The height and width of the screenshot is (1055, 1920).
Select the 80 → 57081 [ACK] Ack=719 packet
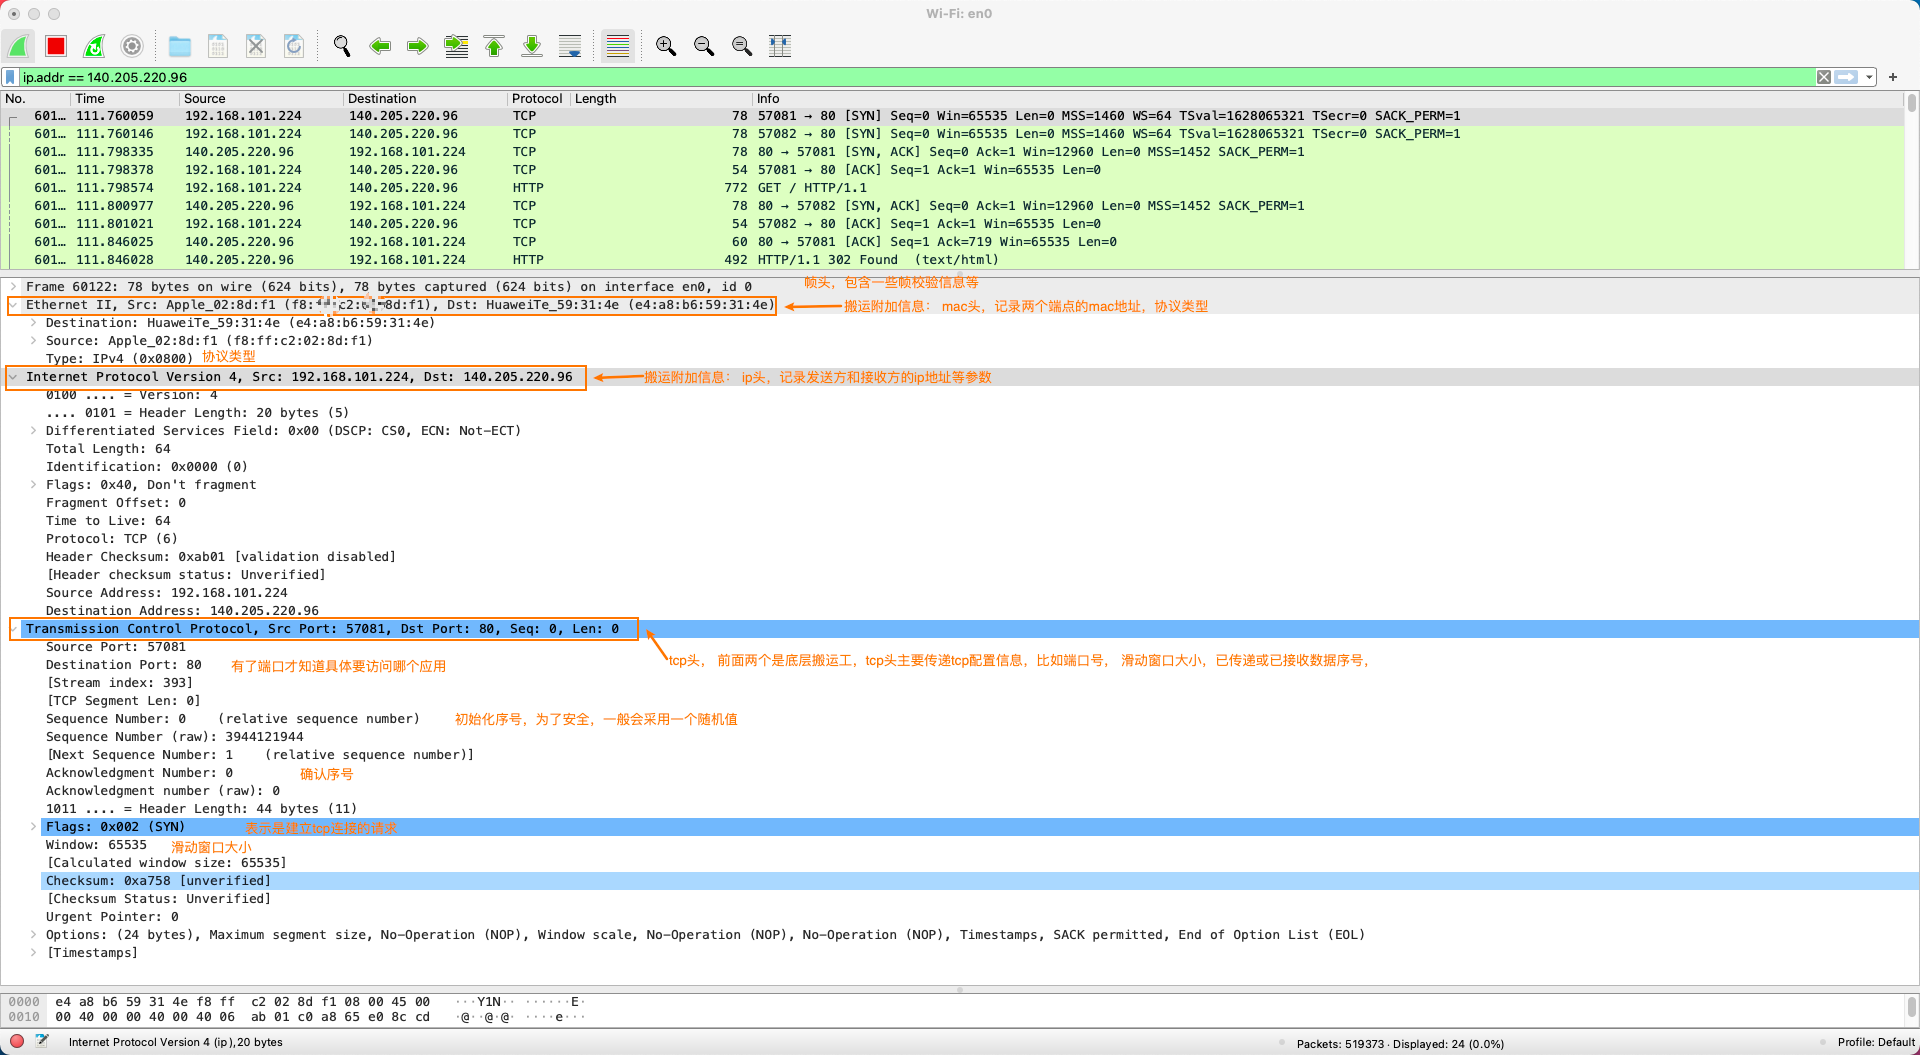pos(953,242)
